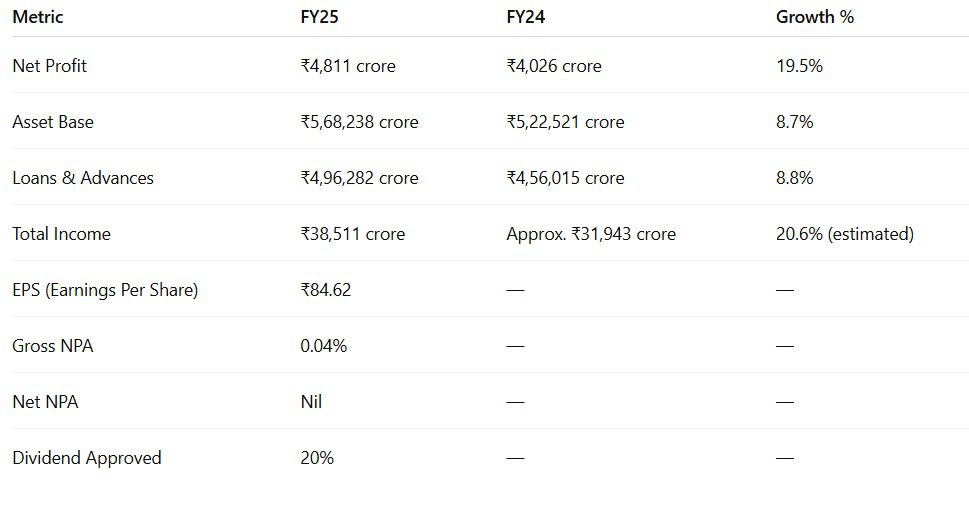Screen dimensions: 969x518
Task: Select the Dividend Approved 20% value
Action: 317,458
